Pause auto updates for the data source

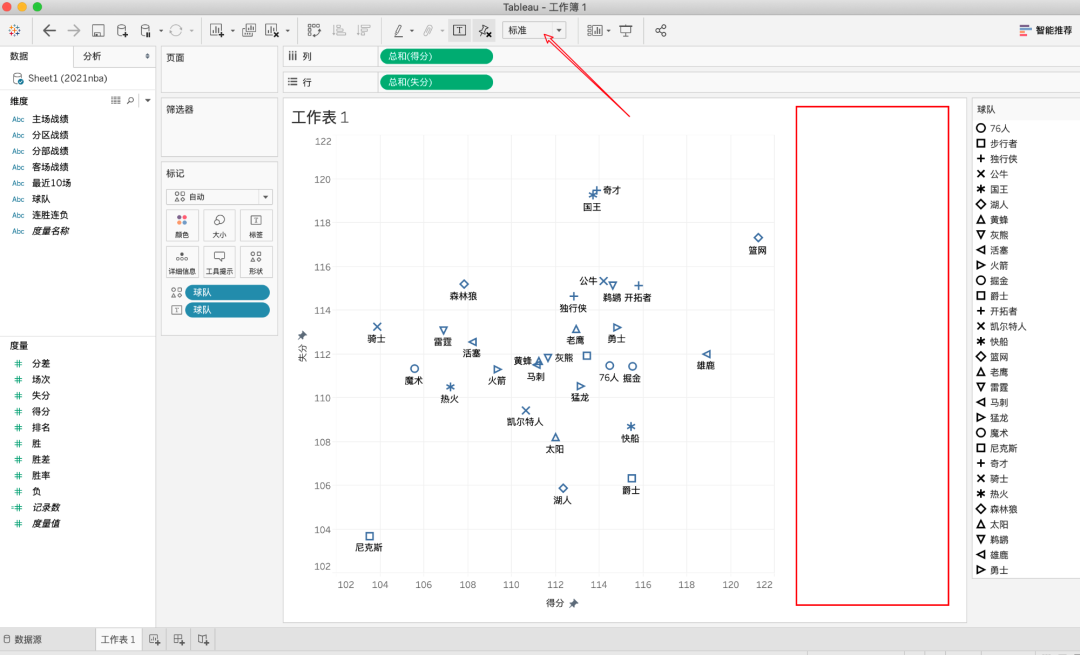tap(145, 30)
